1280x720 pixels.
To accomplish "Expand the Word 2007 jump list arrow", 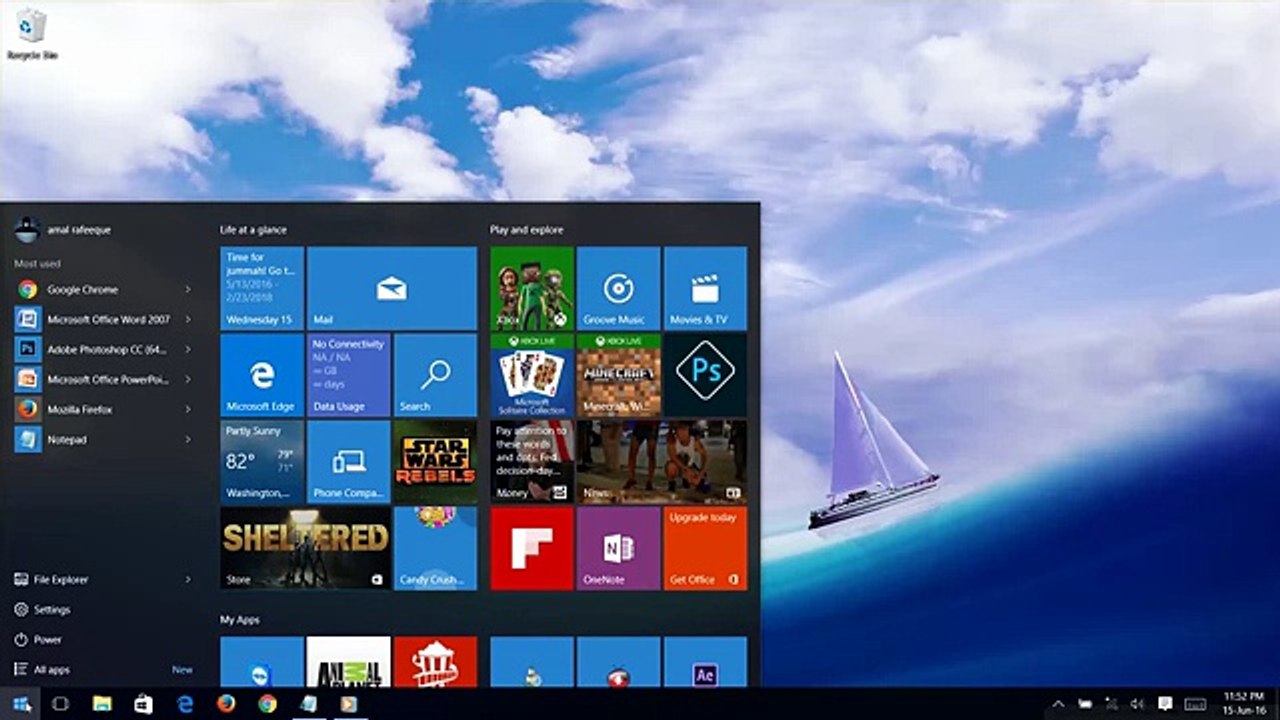I will tap(187, 320).
